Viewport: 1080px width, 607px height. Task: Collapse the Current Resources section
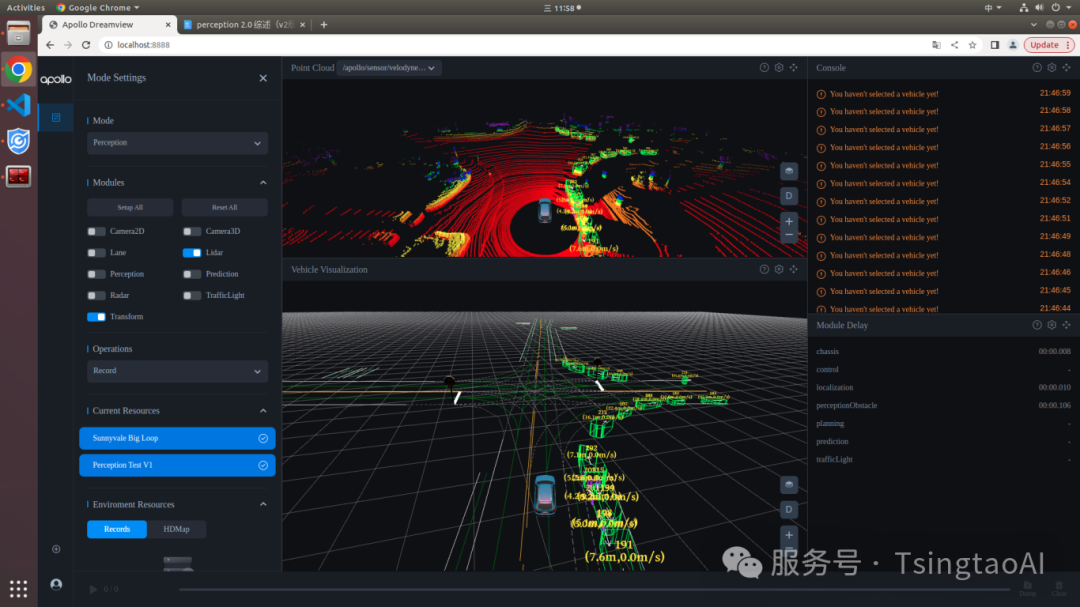click(263, 411)
